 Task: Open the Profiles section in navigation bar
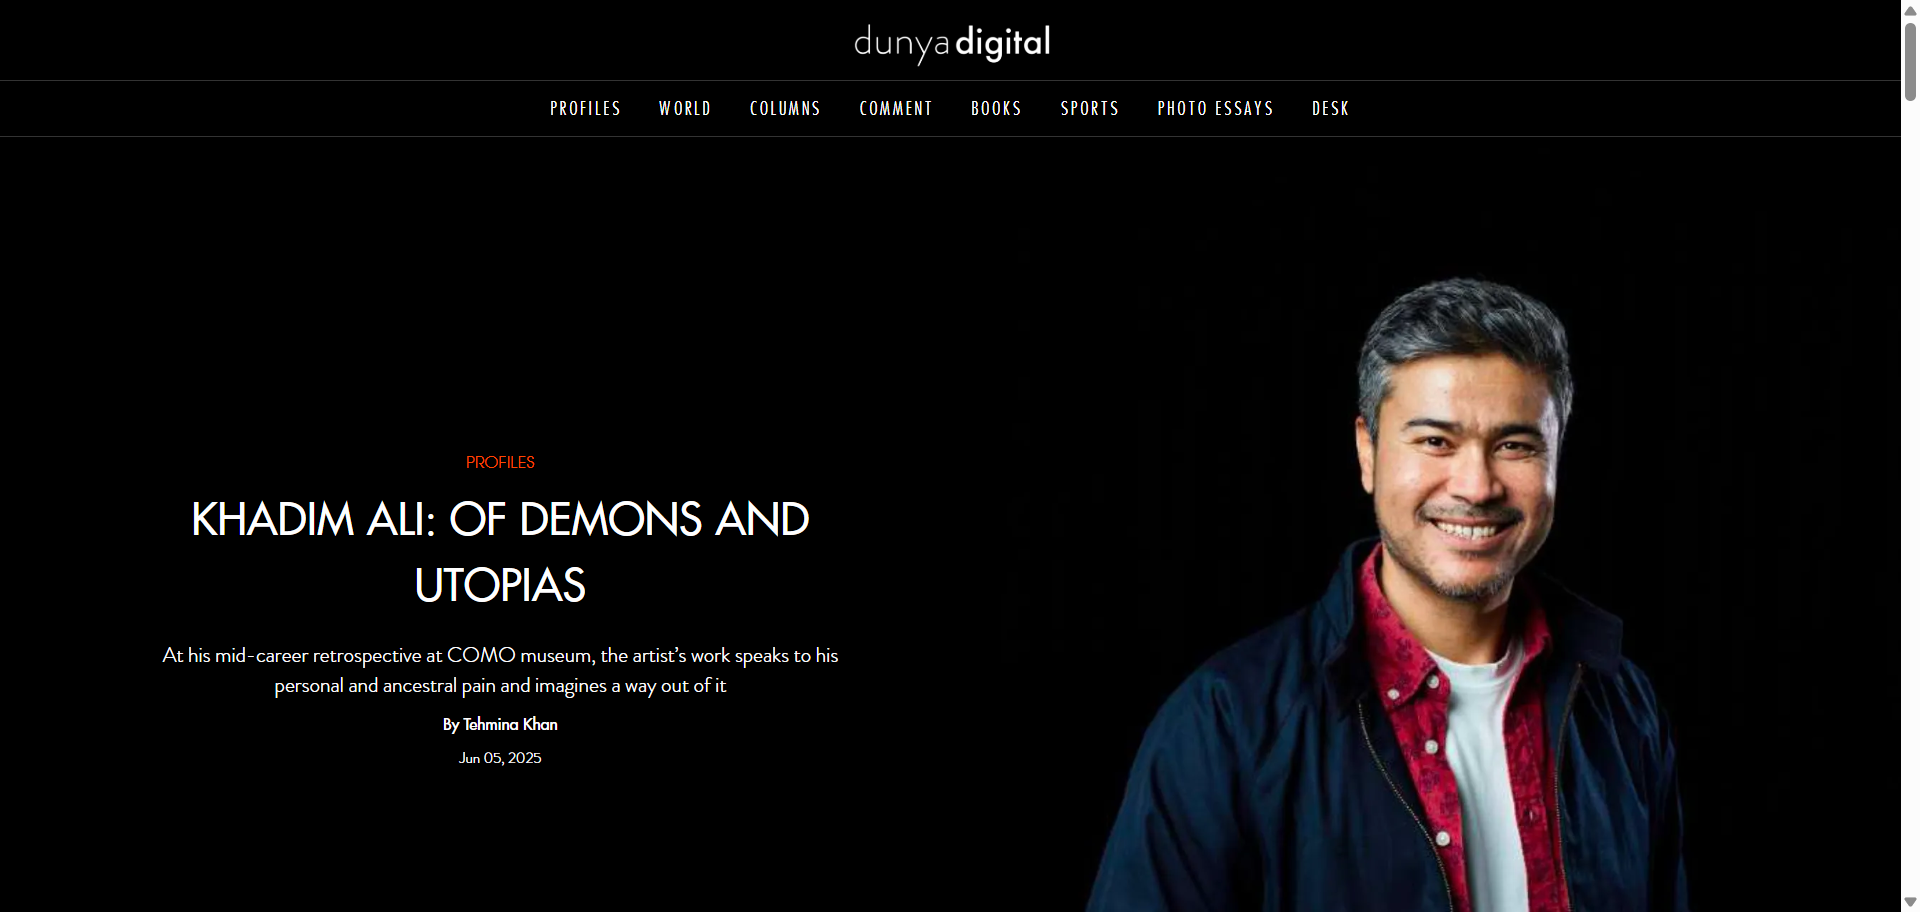tap(585, 108)
